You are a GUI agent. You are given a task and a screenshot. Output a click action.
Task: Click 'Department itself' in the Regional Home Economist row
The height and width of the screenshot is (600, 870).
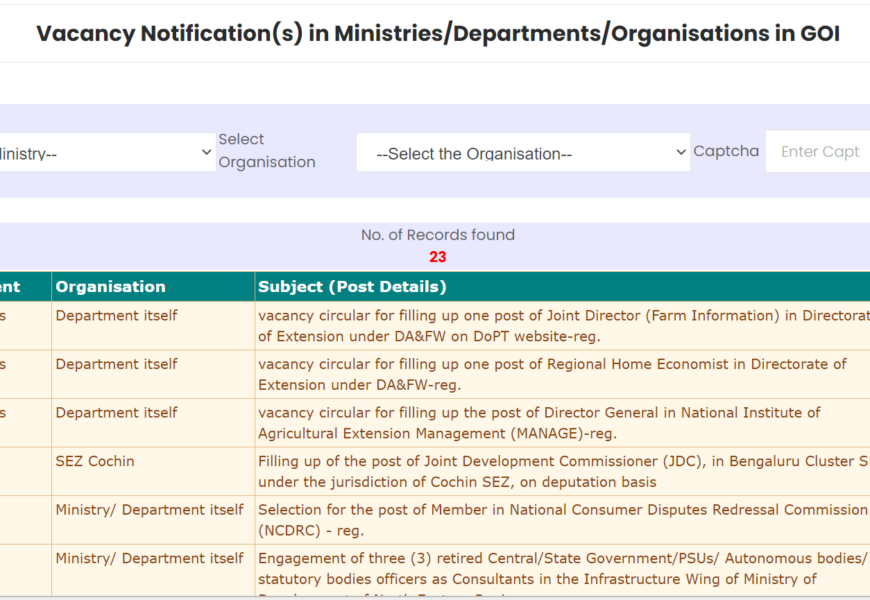click(x=116, y=364)
